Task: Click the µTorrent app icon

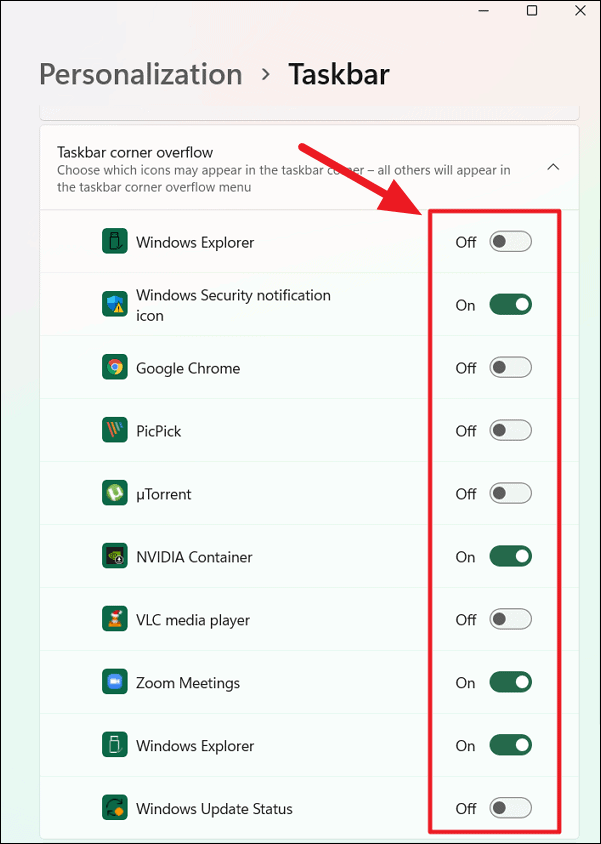Action: coord(115,493)
